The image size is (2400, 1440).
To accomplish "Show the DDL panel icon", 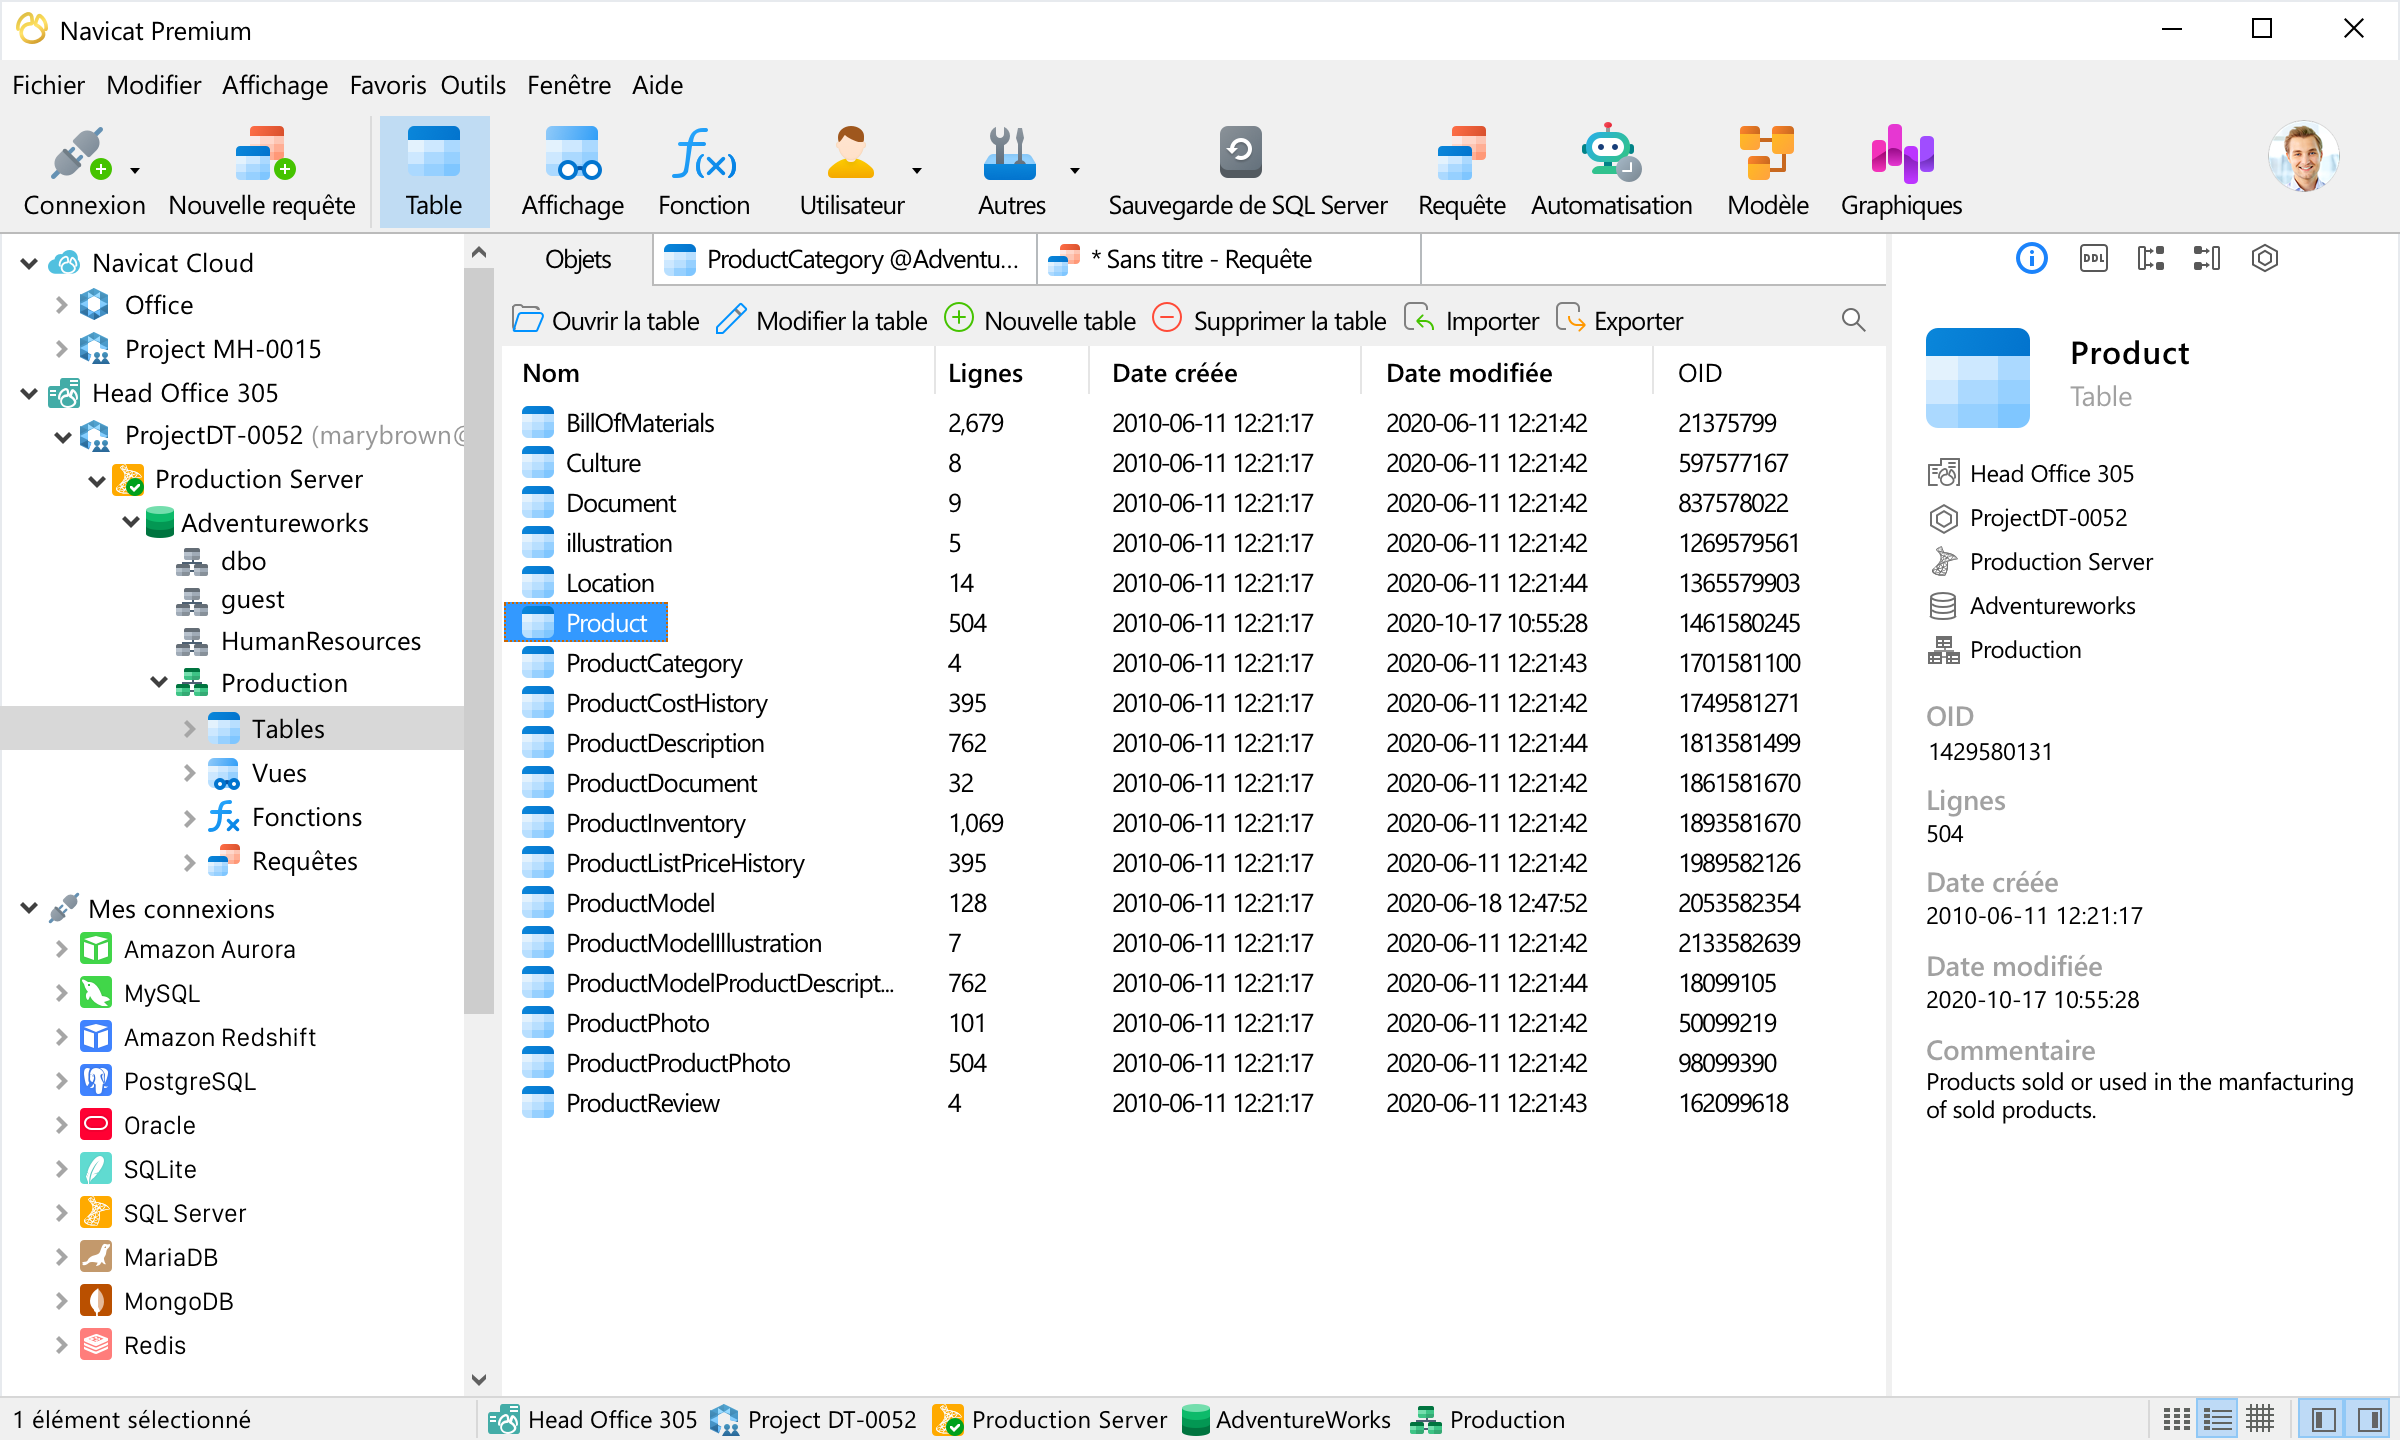I will tap(2093, 259).
